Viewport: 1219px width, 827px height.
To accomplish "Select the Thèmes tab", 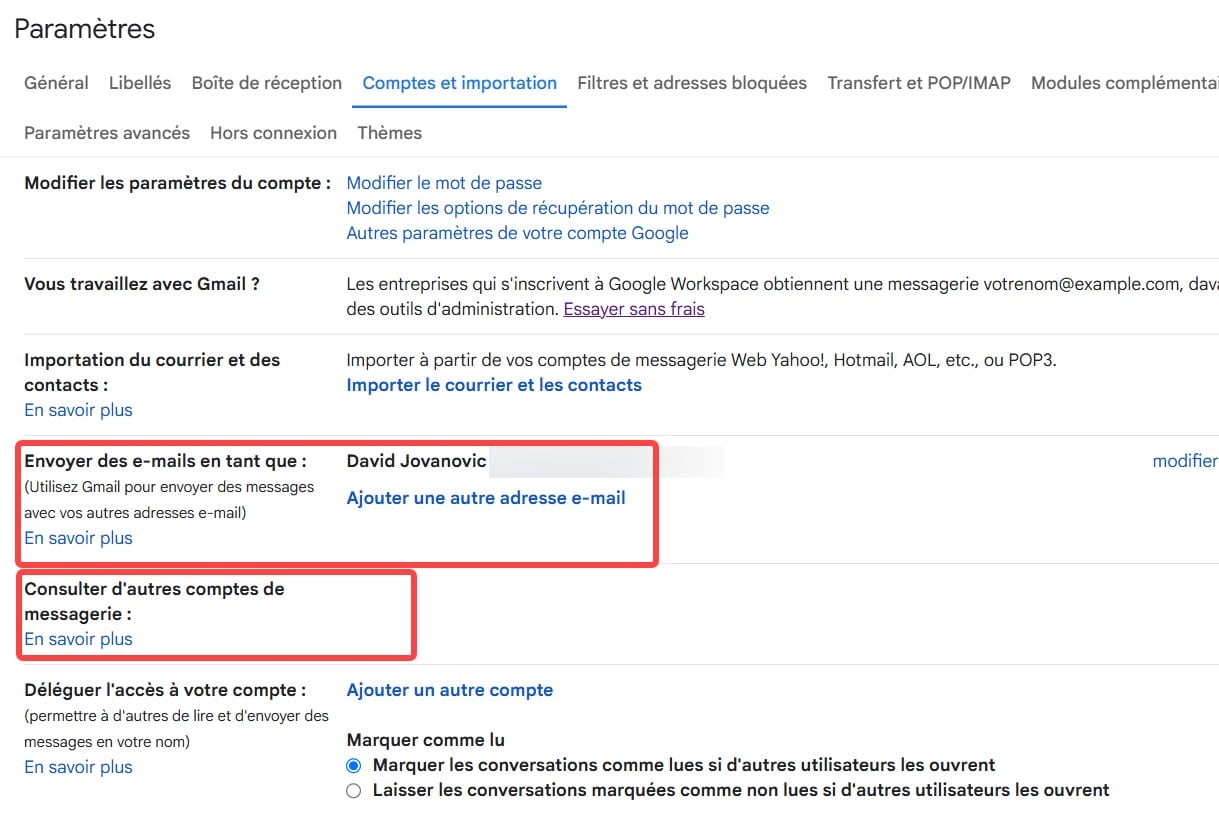I will (x=389, y=133).
